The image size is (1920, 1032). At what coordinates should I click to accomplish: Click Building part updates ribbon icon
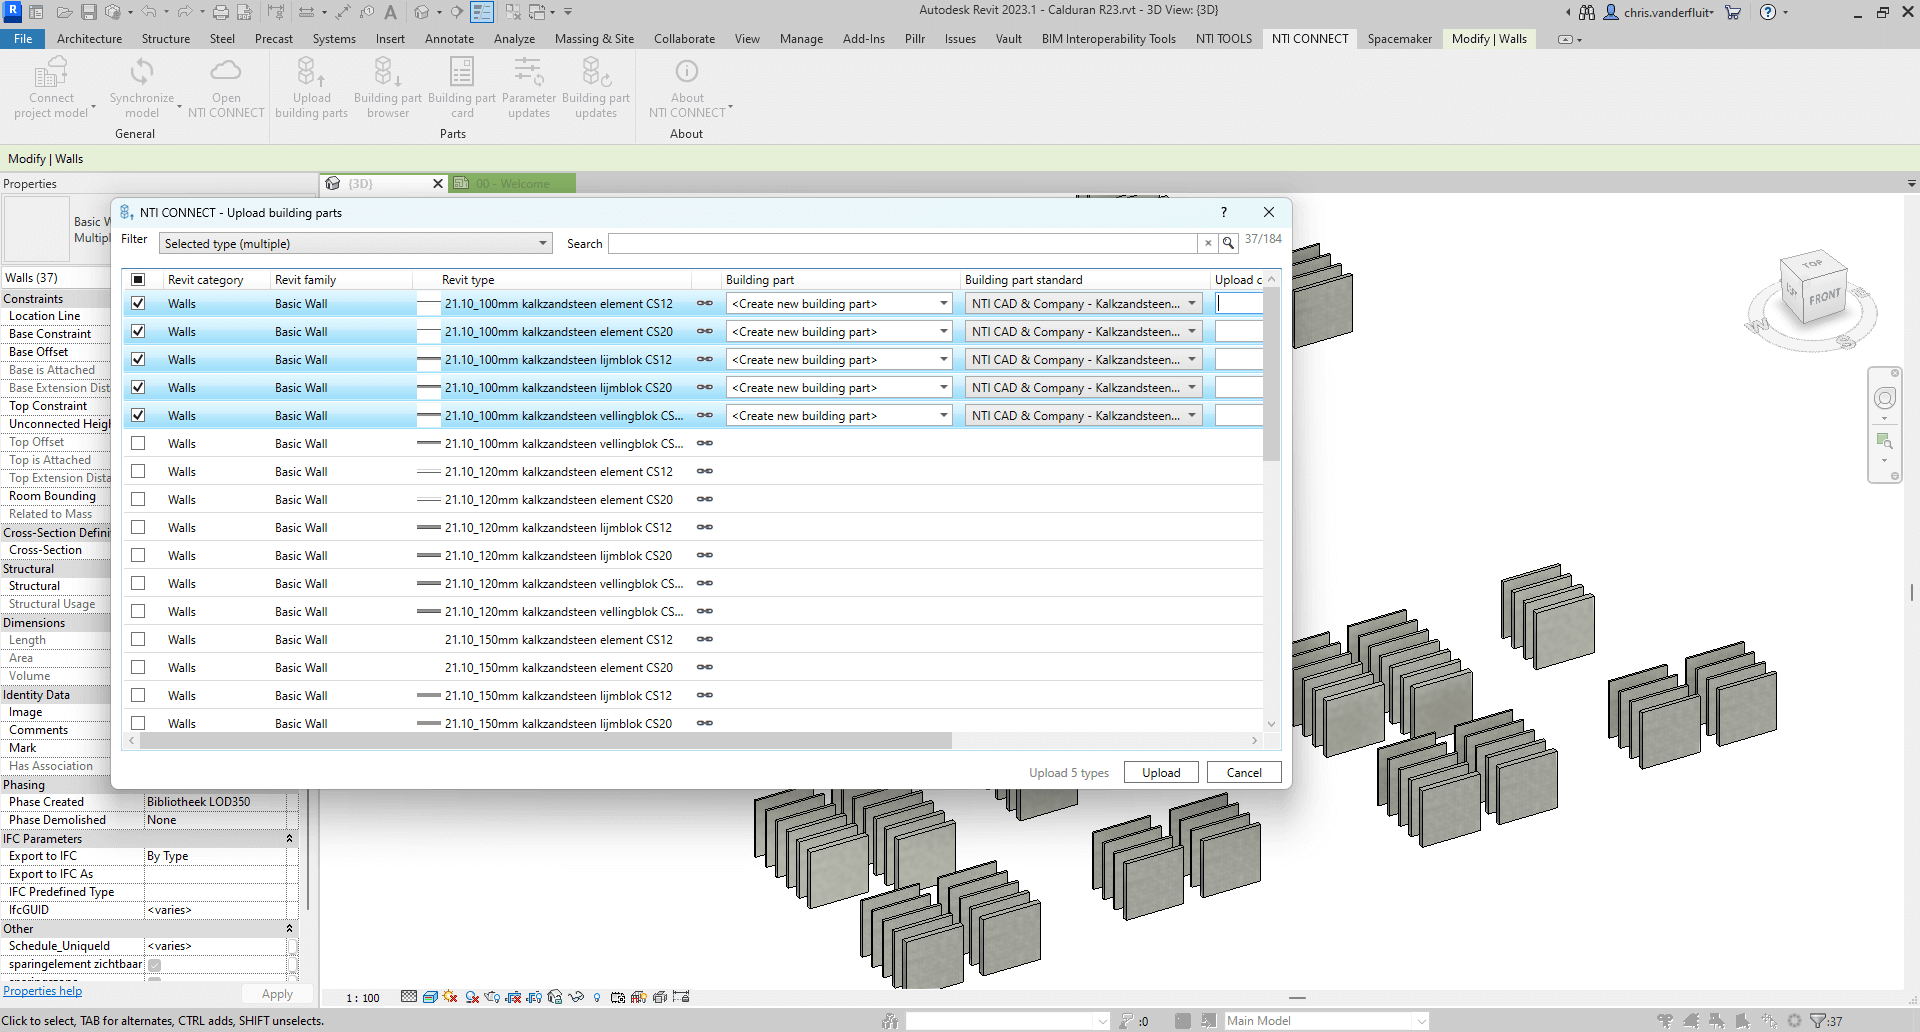[596, 72]
